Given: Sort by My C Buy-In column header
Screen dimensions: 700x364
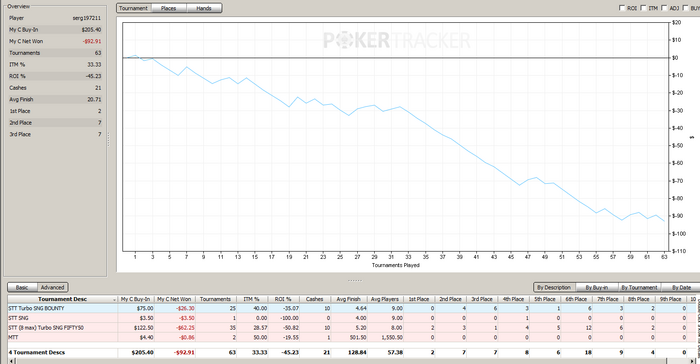Looking at the screenshot, I should click(x=135, y=299).
